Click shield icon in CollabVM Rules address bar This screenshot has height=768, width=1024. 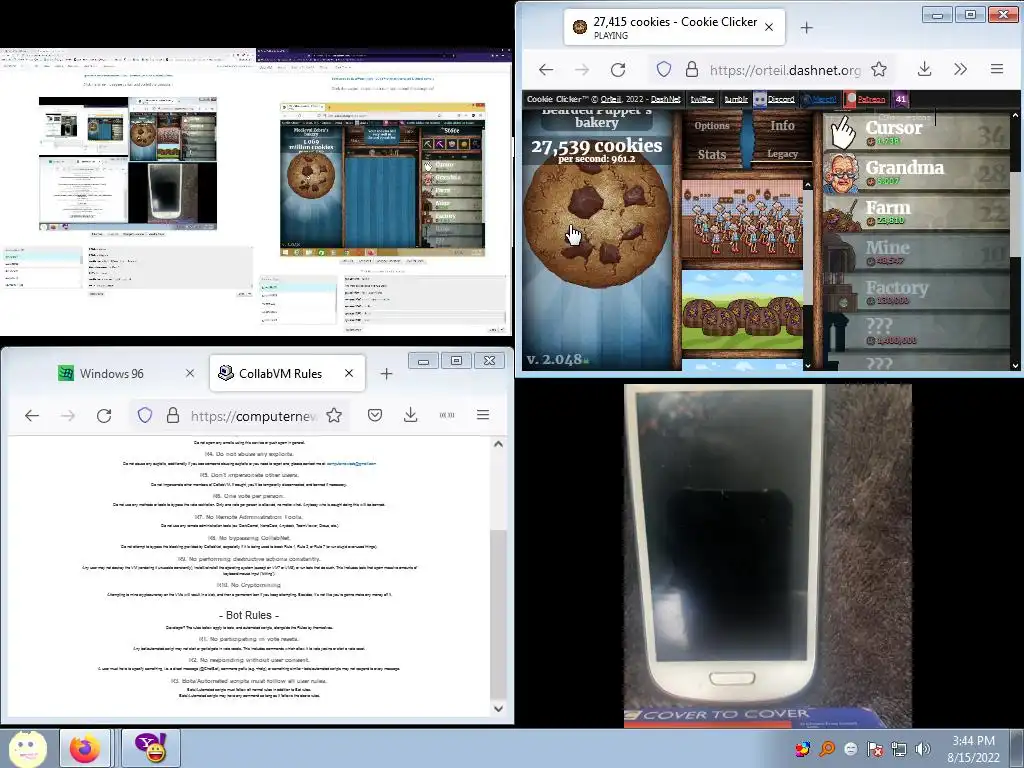point(145,415)
